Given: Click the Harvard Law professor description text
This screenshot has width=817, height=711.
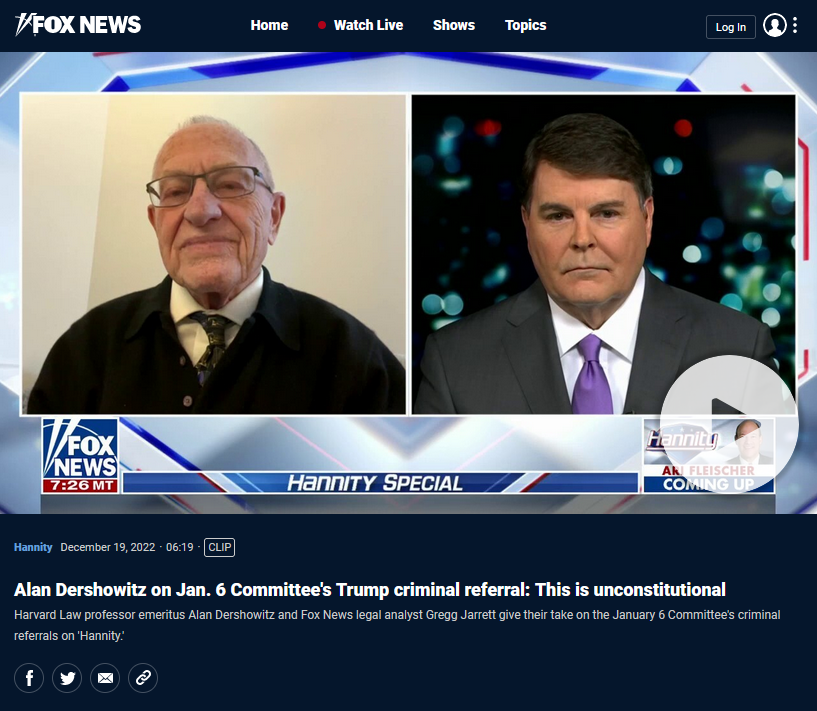Looking at the screenshot, I should click(x=397, y=625).
